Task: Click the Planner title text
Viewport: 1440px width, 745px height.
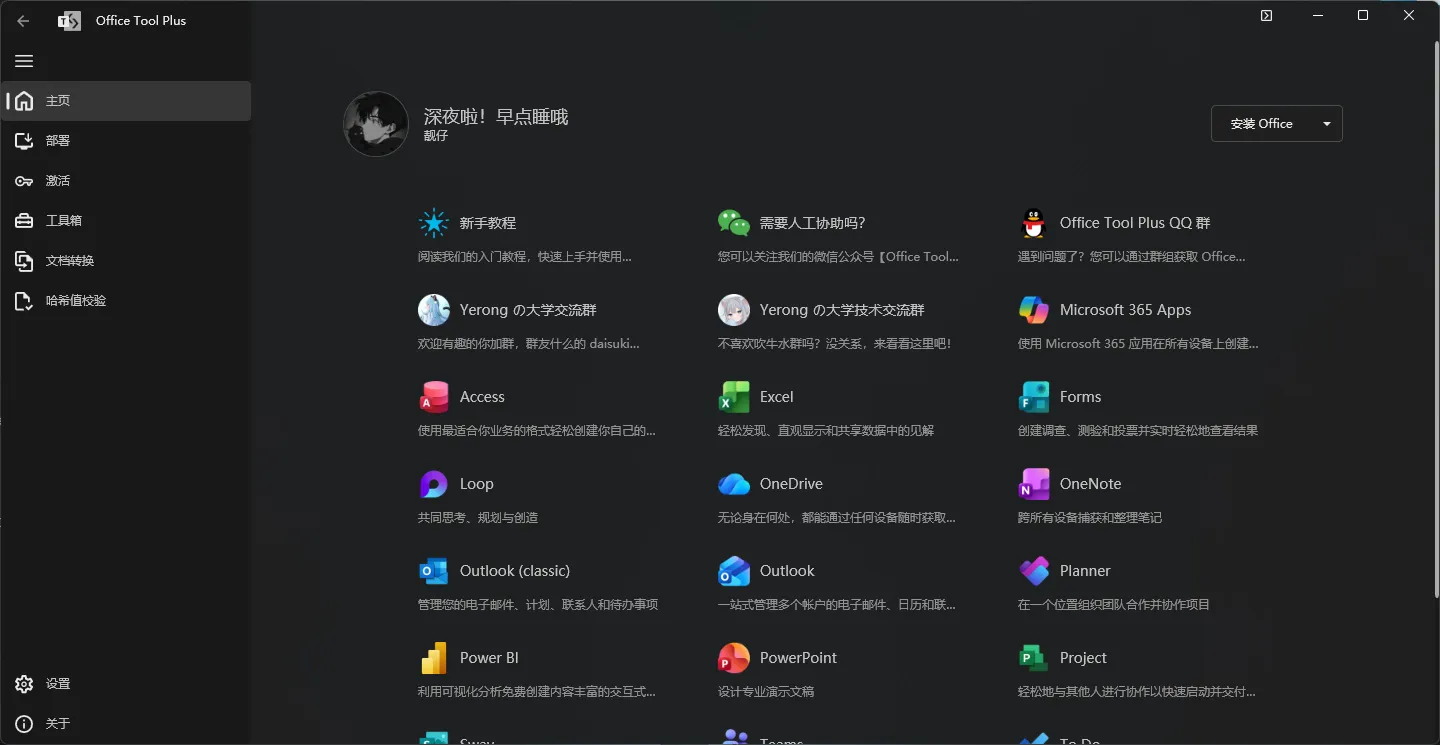Action: tap(1085, 571)
